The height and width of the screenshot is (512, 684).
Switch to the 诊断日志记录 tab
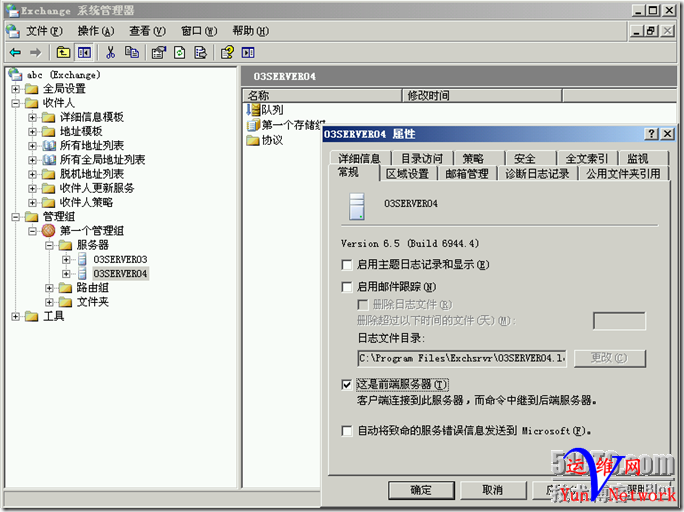click(537, 174)
